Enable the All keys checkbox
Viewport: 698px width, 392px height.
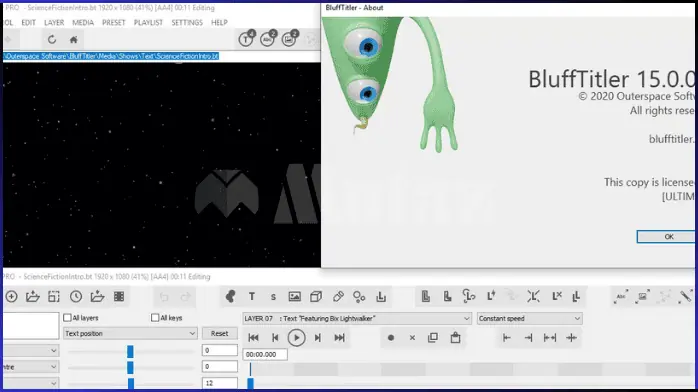[155, 318]
